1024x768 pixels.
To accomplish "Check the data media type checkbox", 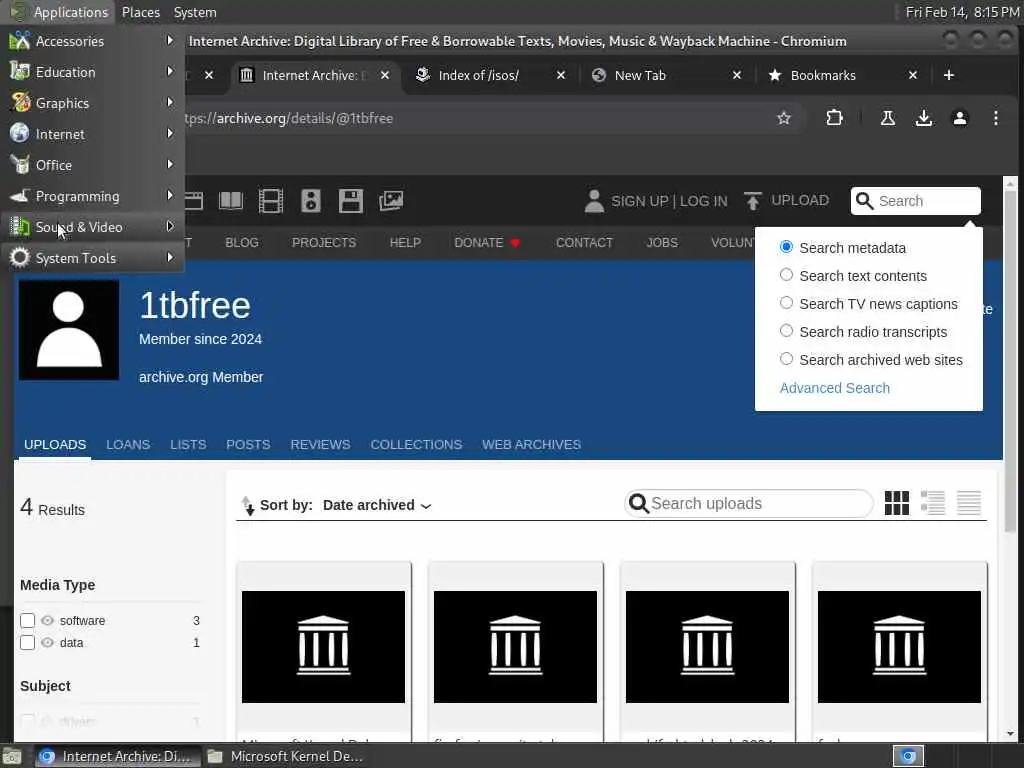I will pos(27,643).
